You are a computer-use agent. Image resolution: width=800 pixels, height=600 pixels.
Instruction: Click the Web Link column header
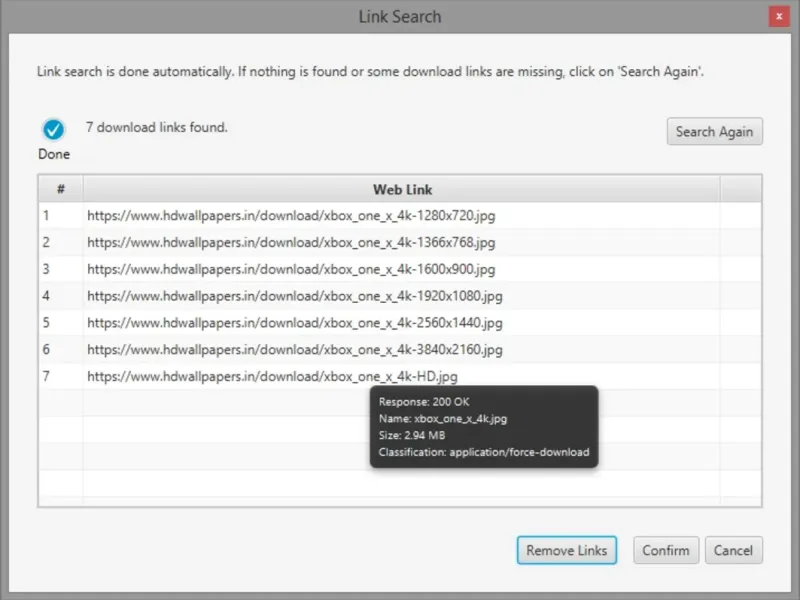402,189
